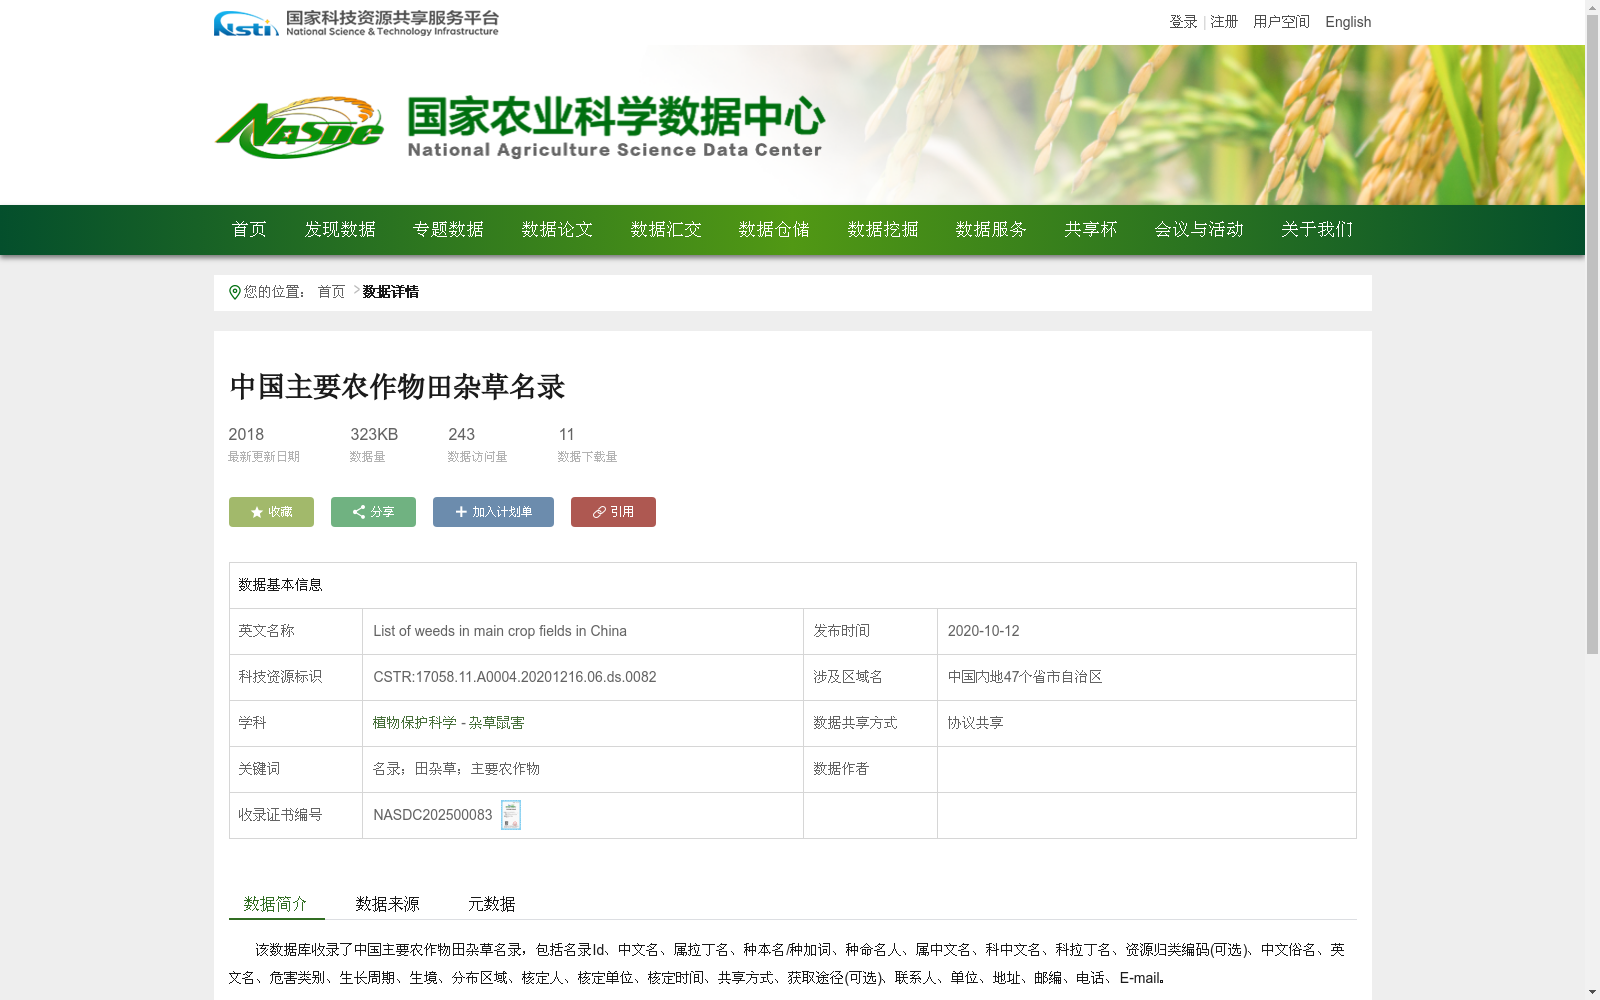Open the 共享杯 menu item
This screenshot has width=1600, height=1000.
pos(1091,230)
